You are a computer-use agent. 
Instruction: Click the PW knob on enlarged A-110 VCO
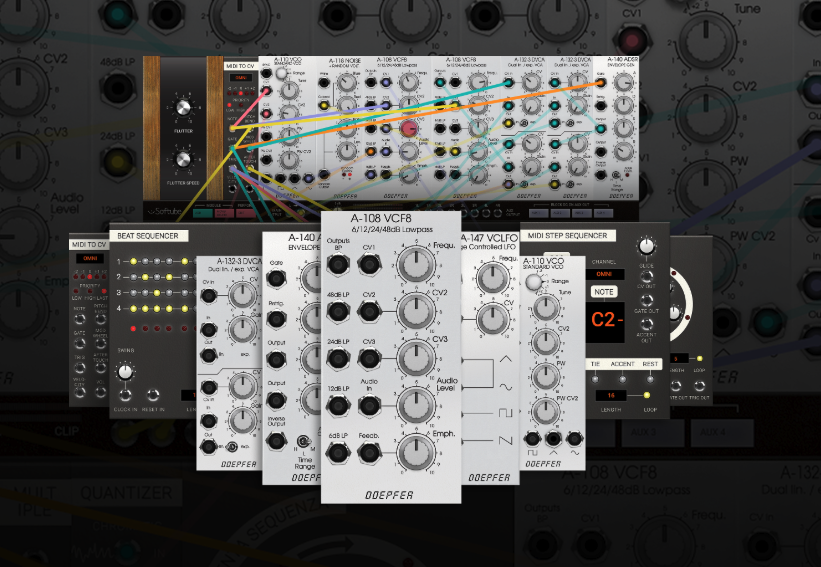point(546,376)
